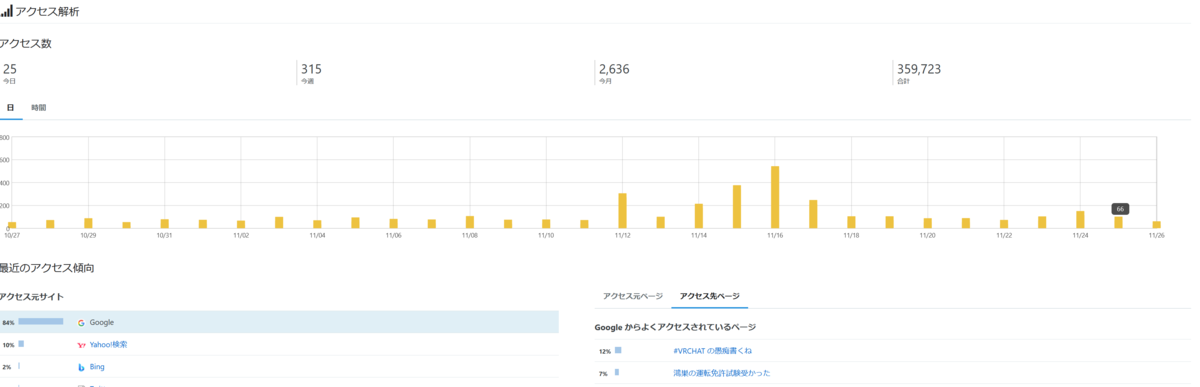The image size is (1200, 387).
Task: Select the chart bar for 11/08
Action: (x=470, y=222)
